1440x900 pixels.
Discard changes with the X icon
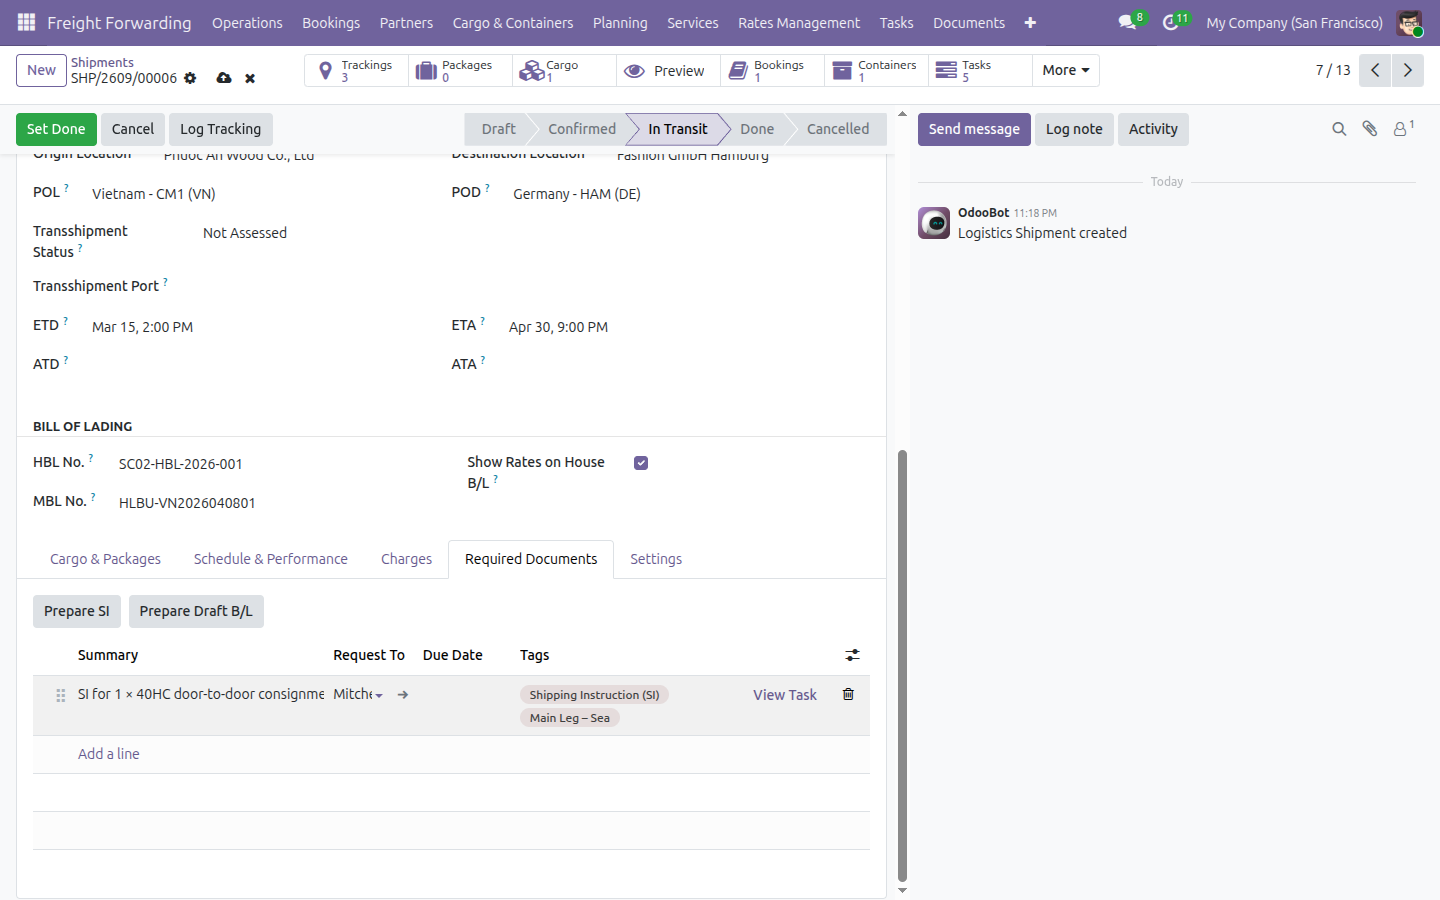pyautogui.click(x=250, y=78)
